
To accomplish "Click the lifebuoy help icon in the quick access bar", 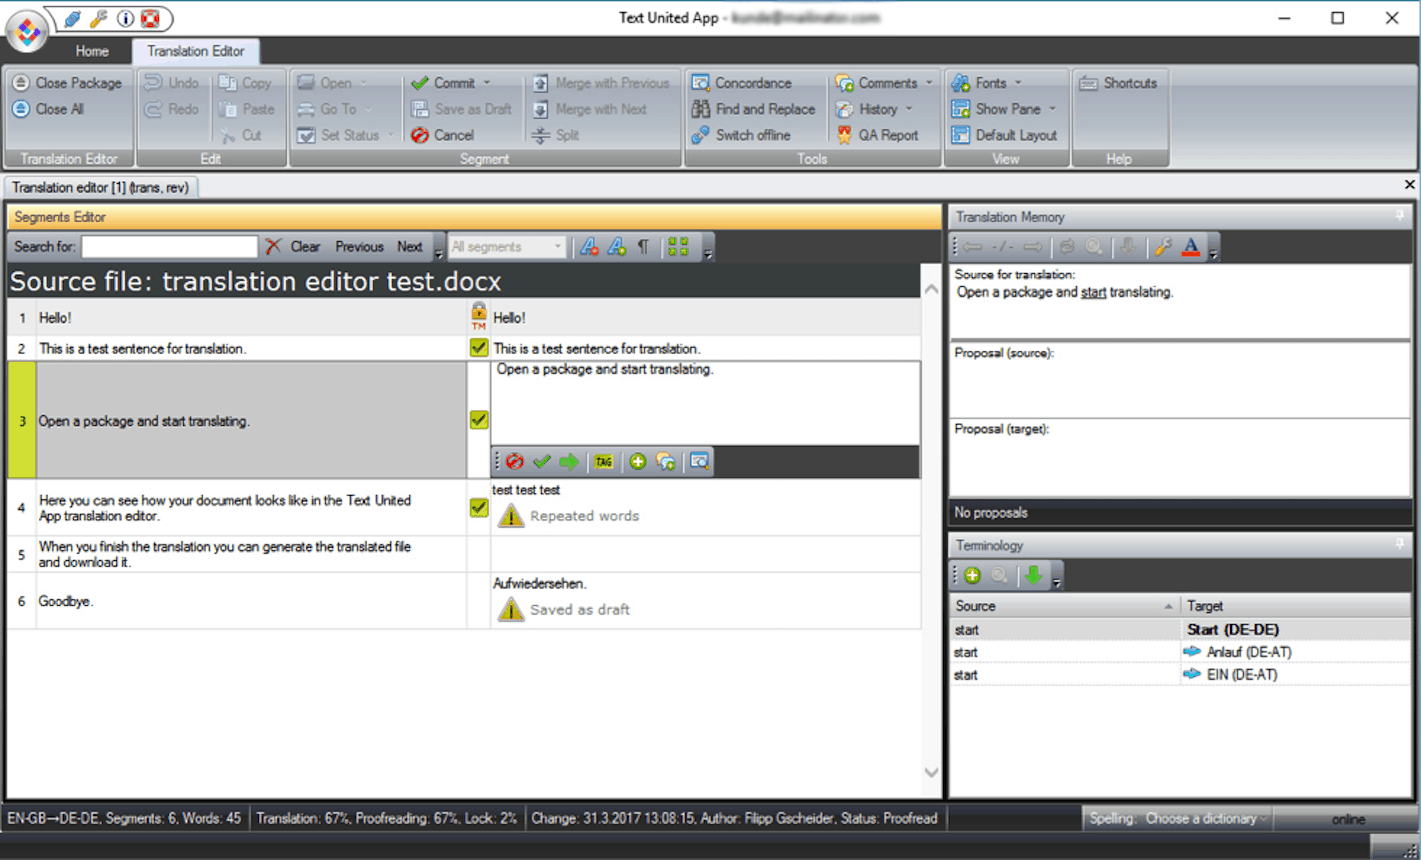I will pyautogui.click(x=150, y=19).
